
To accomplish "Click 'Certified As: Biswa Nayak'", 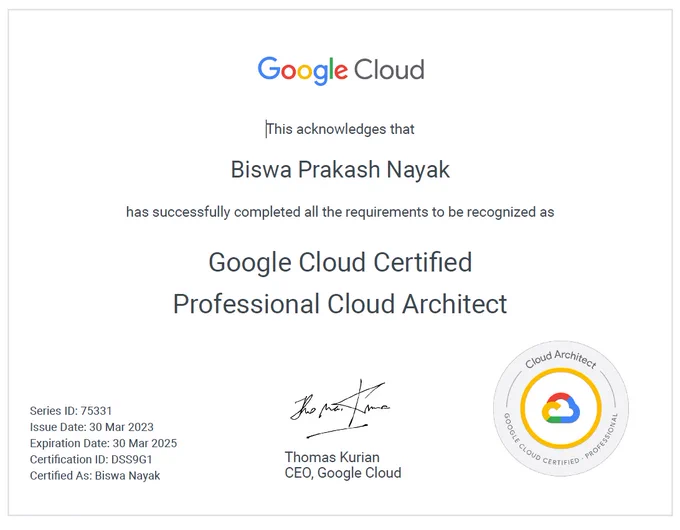I will click(95, 476).
